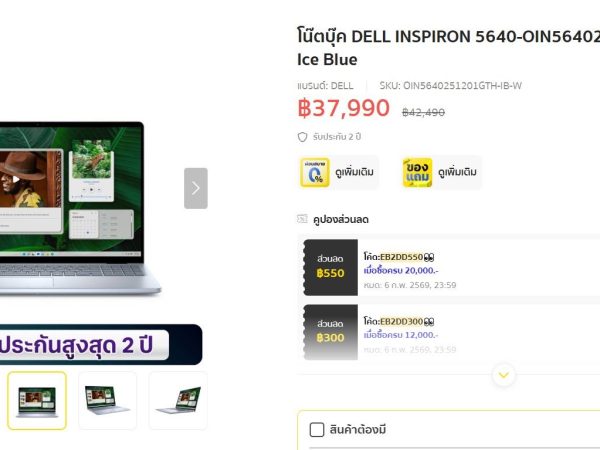The height and width of the screenshot is (450, 600).
Task: Copy coupon code EB2DD300 icon
Action: pos(429,322)
